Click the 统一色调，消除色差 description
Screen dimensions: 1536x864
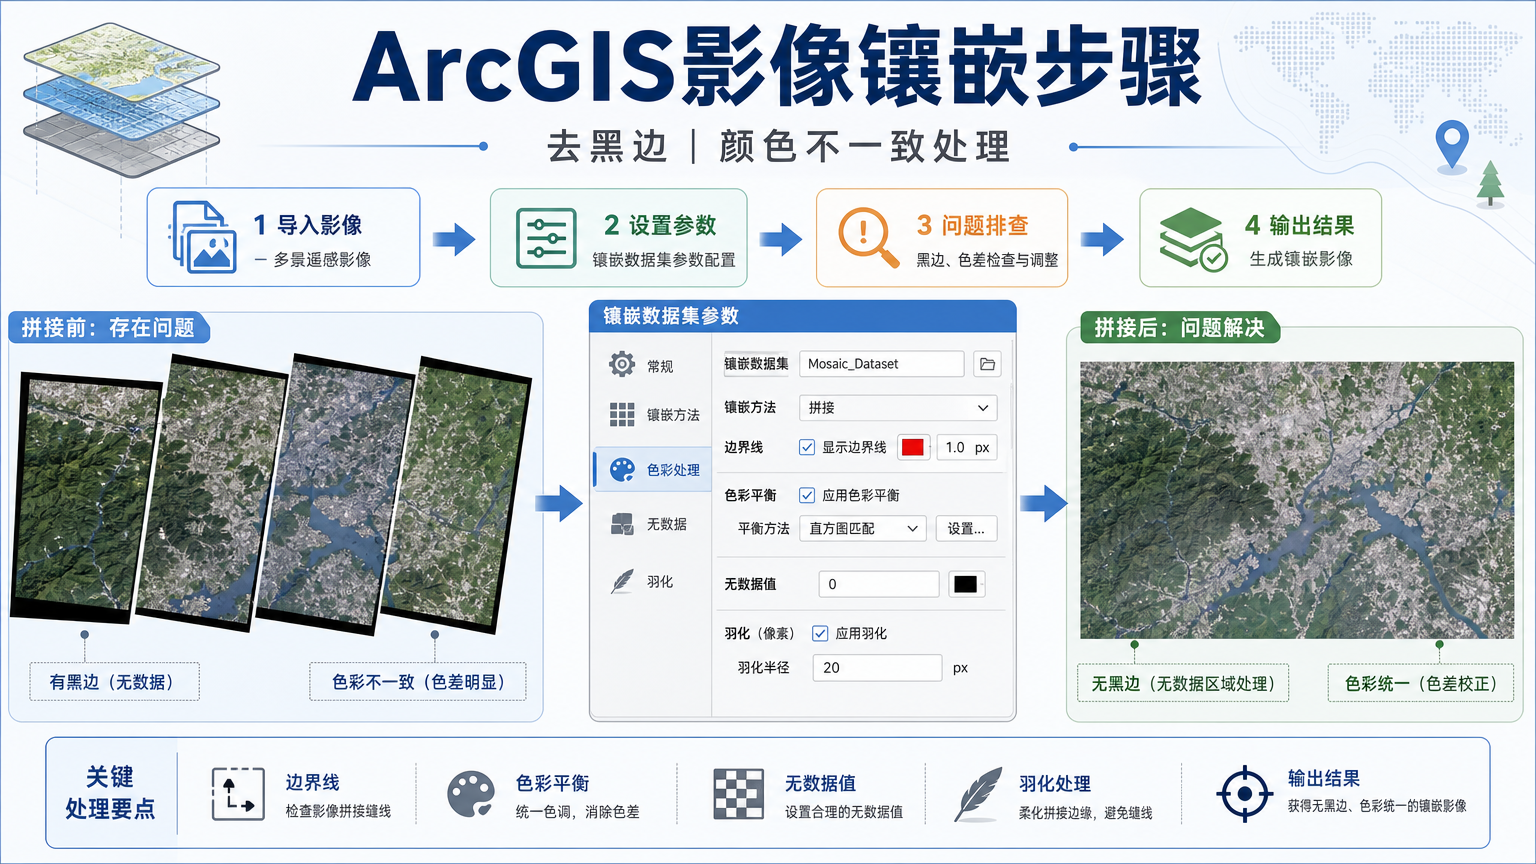[x=578, y=812]
